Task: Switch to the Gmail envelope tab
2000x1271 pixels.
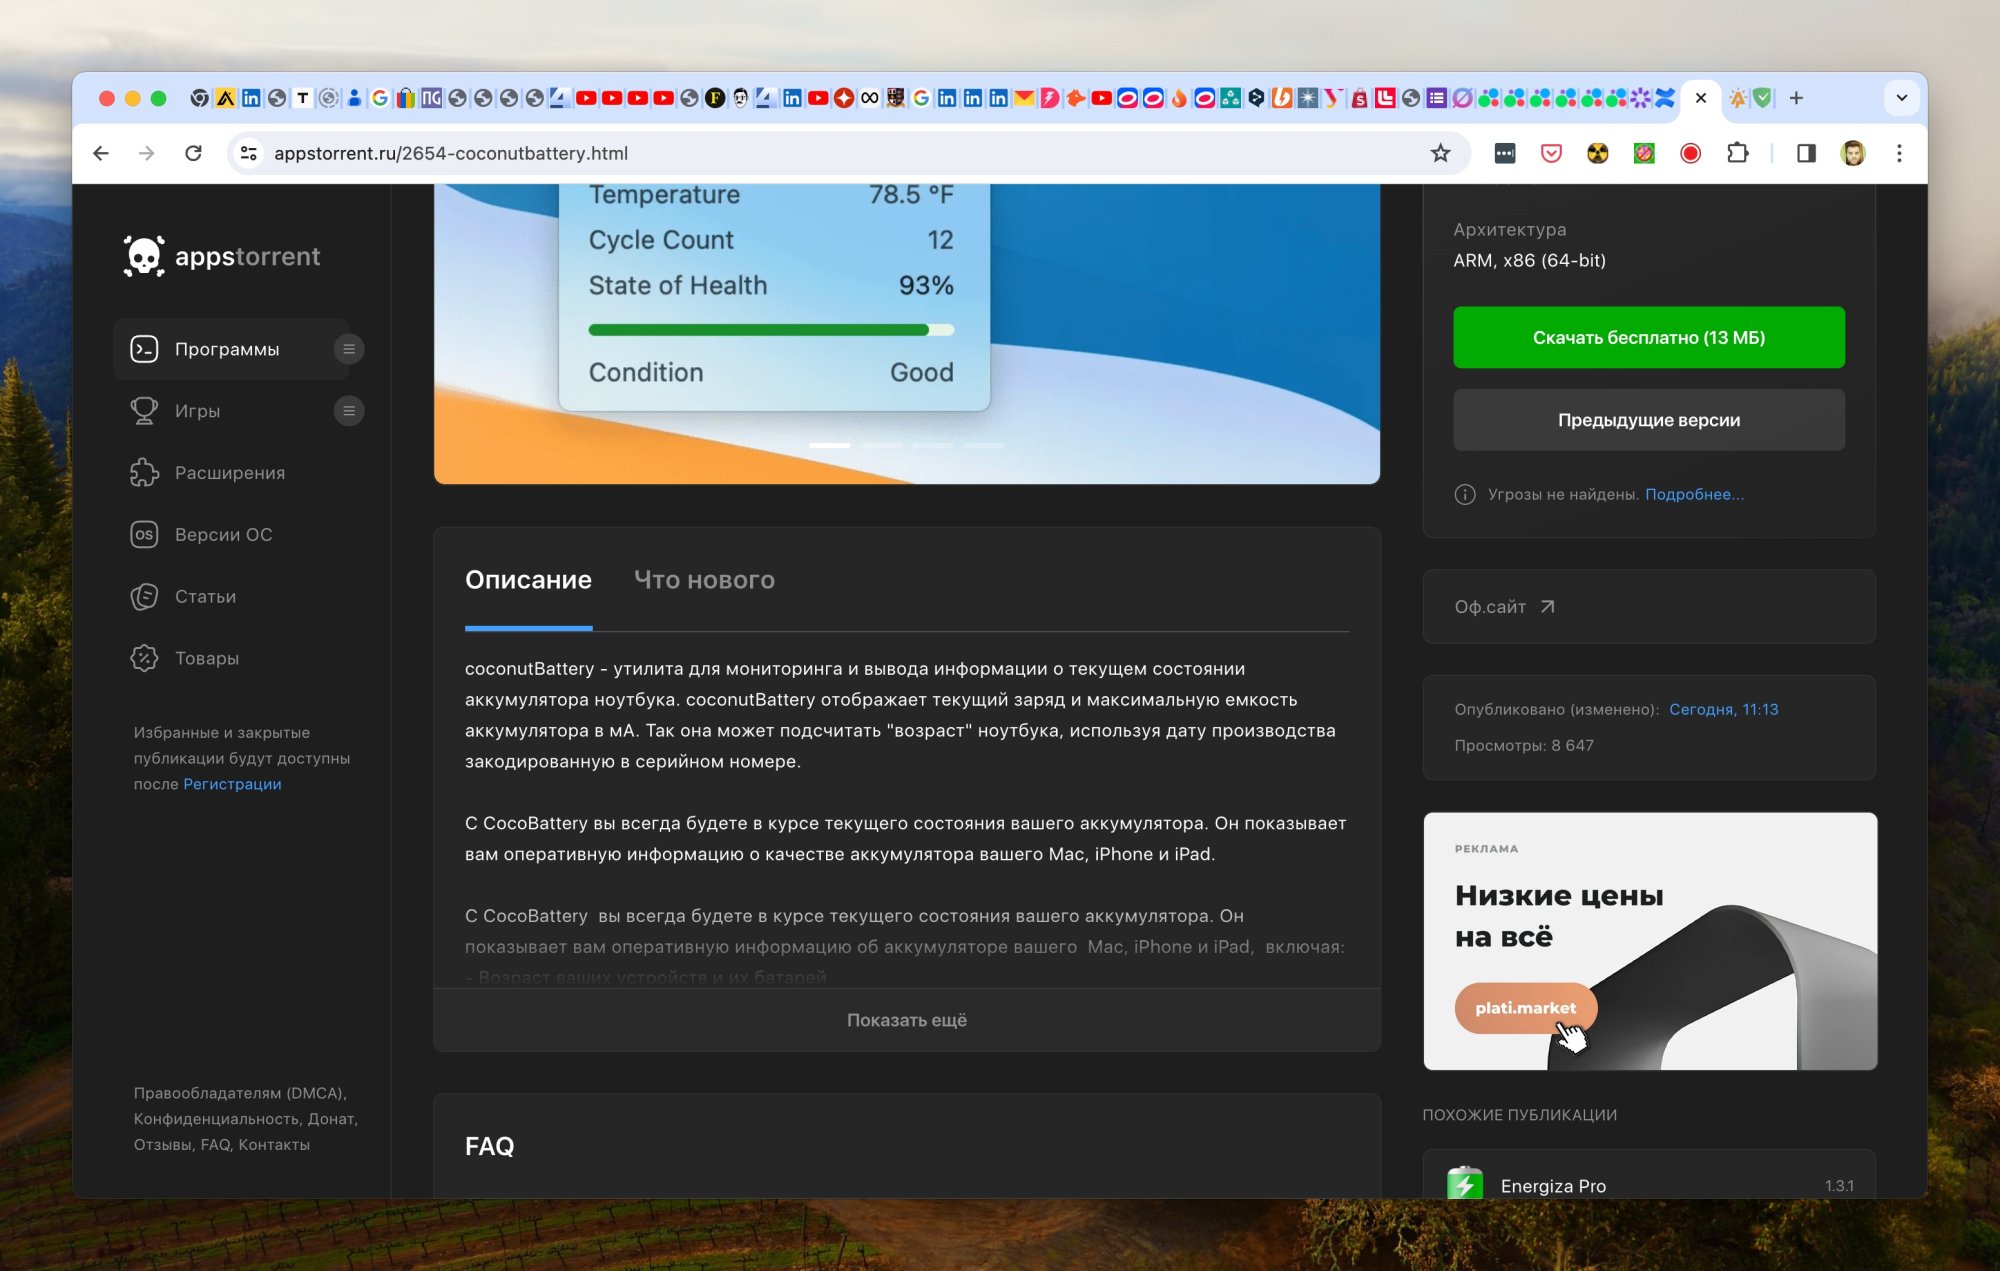Action: tap(1024, 98)
